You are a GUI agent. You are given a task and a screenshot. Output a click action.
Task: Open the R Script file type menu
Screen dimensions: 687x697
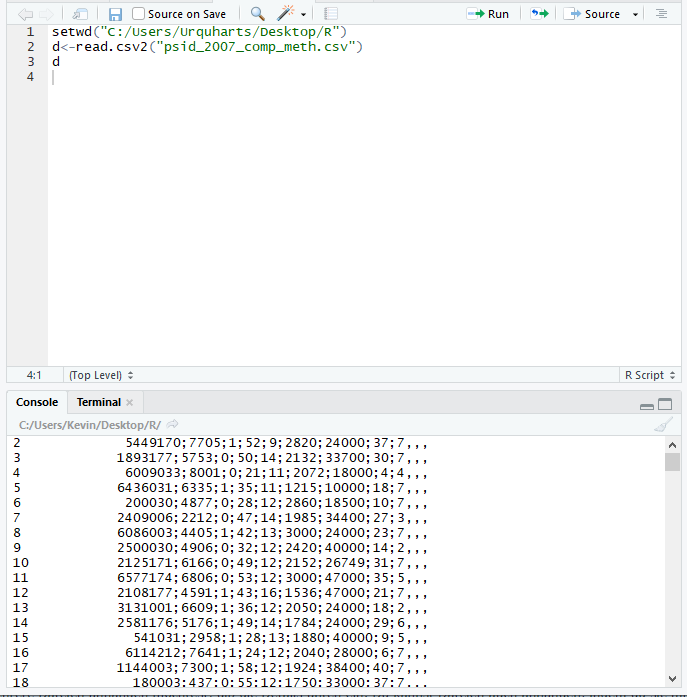point(649,375)
